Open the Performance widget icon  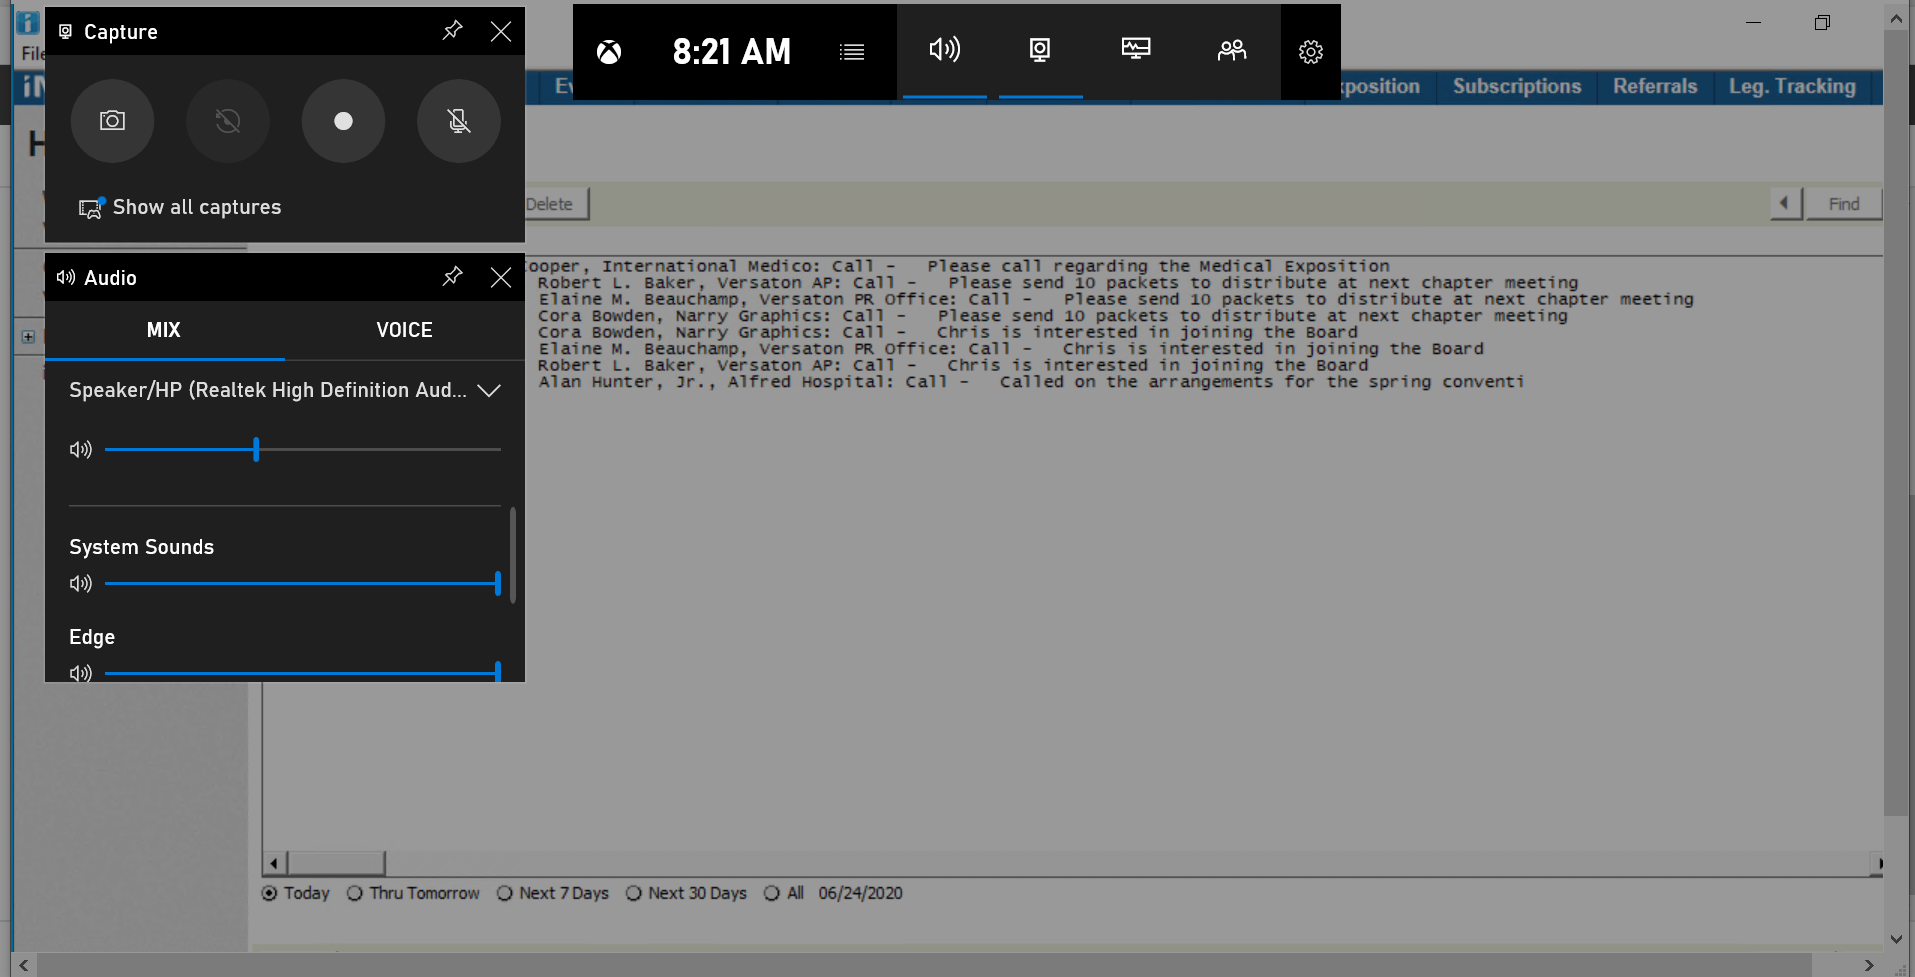[x=1136, y=50]
